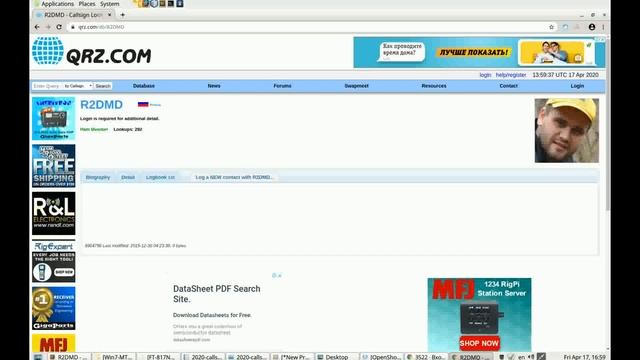Open the RigExpert sidebar ad
This screenshot has height=360, width=640.
pyautogui.click(x=53, y=261)
